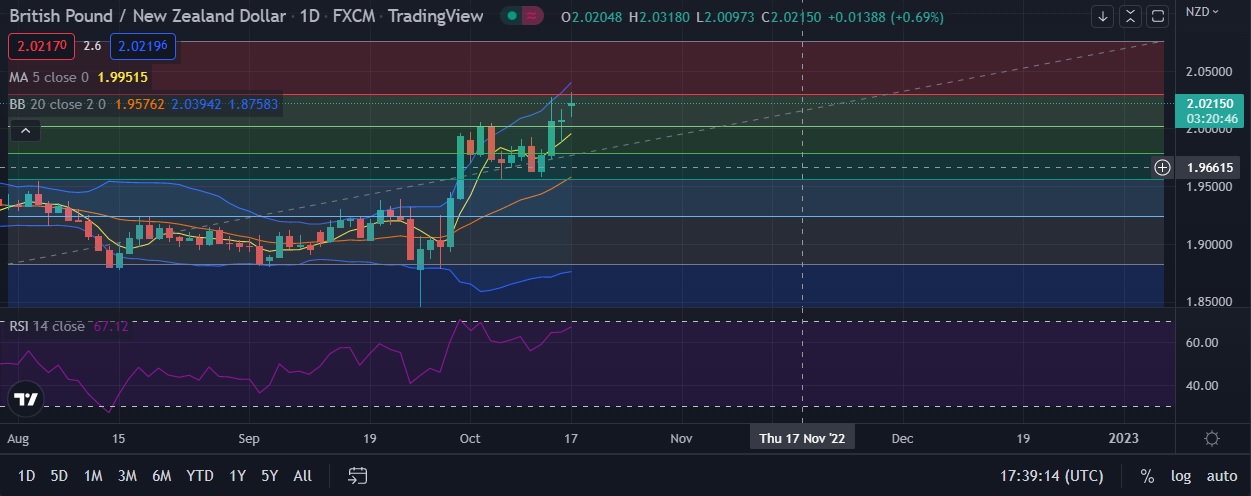This screenshot has height=496, width=1251.
Task: Select the YTD time range
Action: (199, 476)
